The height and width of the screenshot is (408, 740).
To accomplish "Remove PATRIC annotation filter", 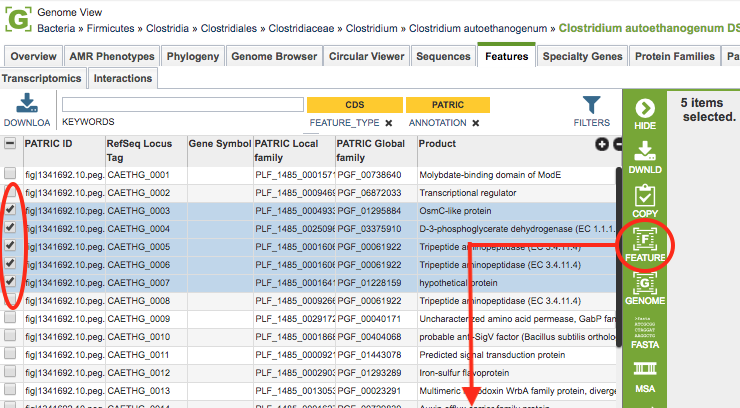I will point(476,123).
